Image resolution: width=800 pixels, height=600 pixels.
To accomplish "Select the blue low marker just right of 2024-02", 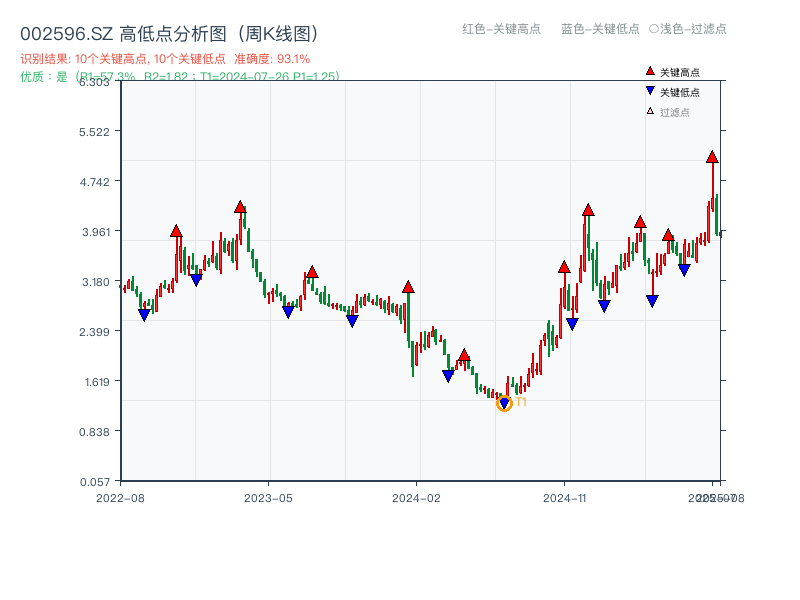I will [448, 376].
